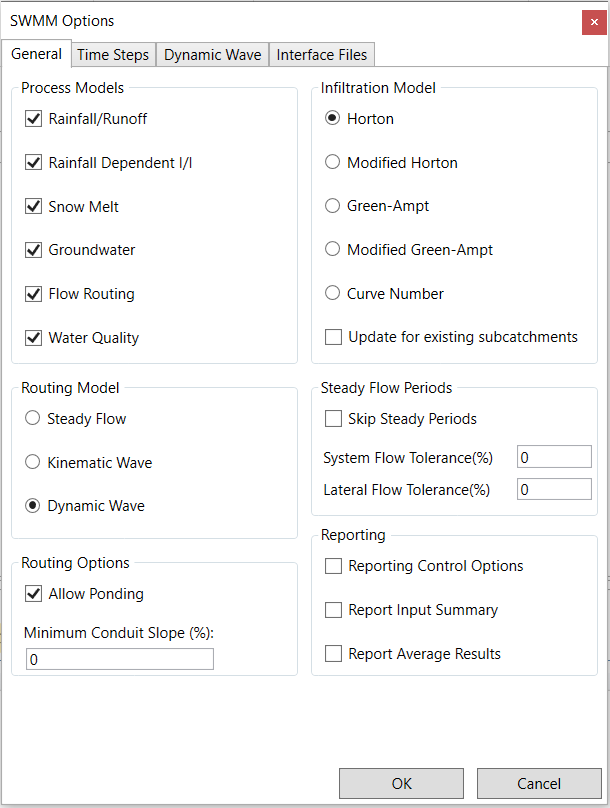The width and height of the screenshot is (610, 808).
Task: Switch to the Time Steps tab
Action: [x=113, y=55]
